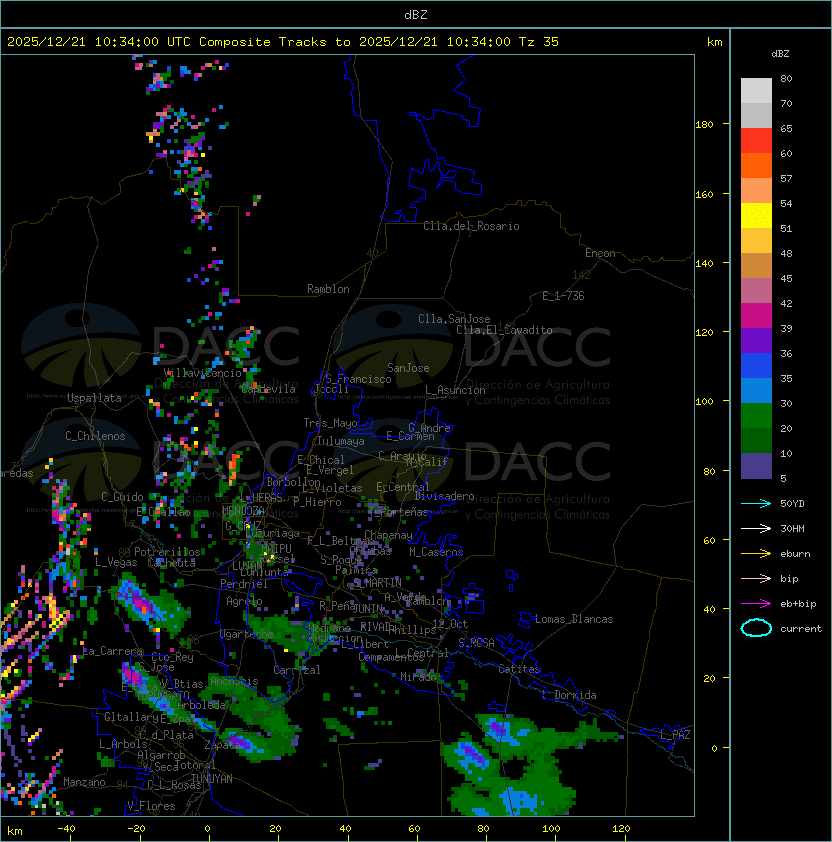
Task: Click the 'La_Carrera' map label
Action: (113, 651)
